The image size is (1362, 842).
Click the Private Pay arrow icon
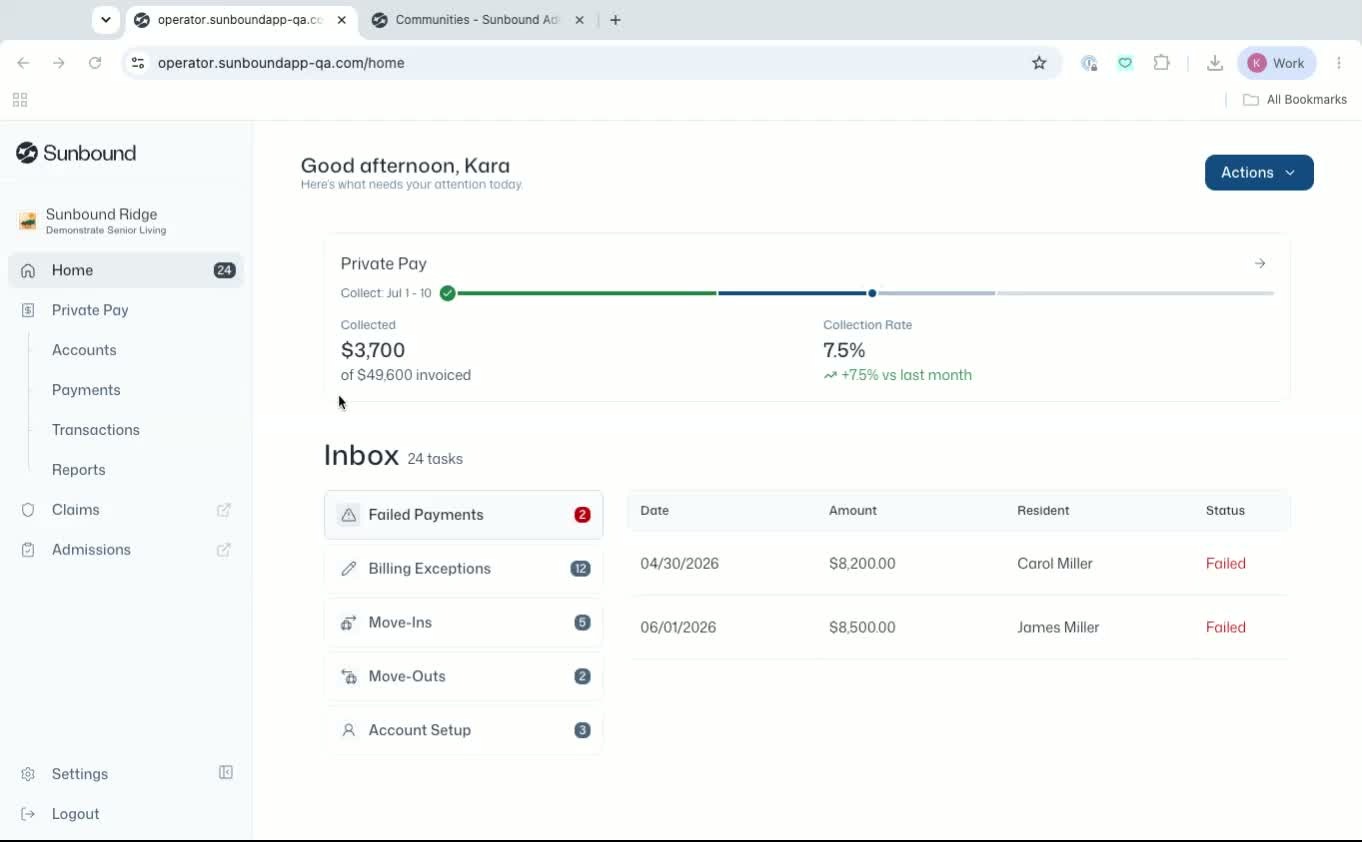(1260, 264)
